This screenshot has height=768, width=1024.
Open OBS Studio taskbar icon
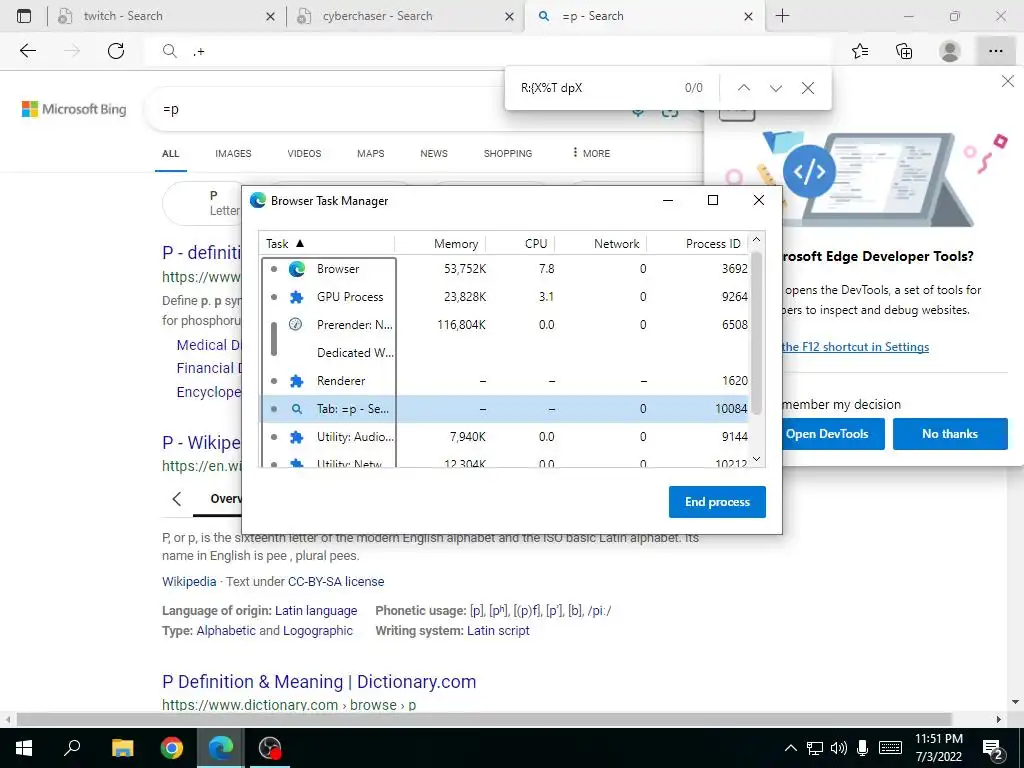270,748
